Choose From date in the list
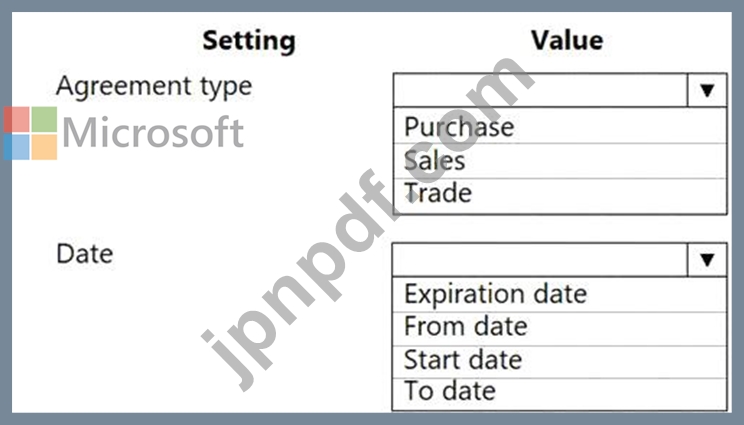 [x=465, y=326]
